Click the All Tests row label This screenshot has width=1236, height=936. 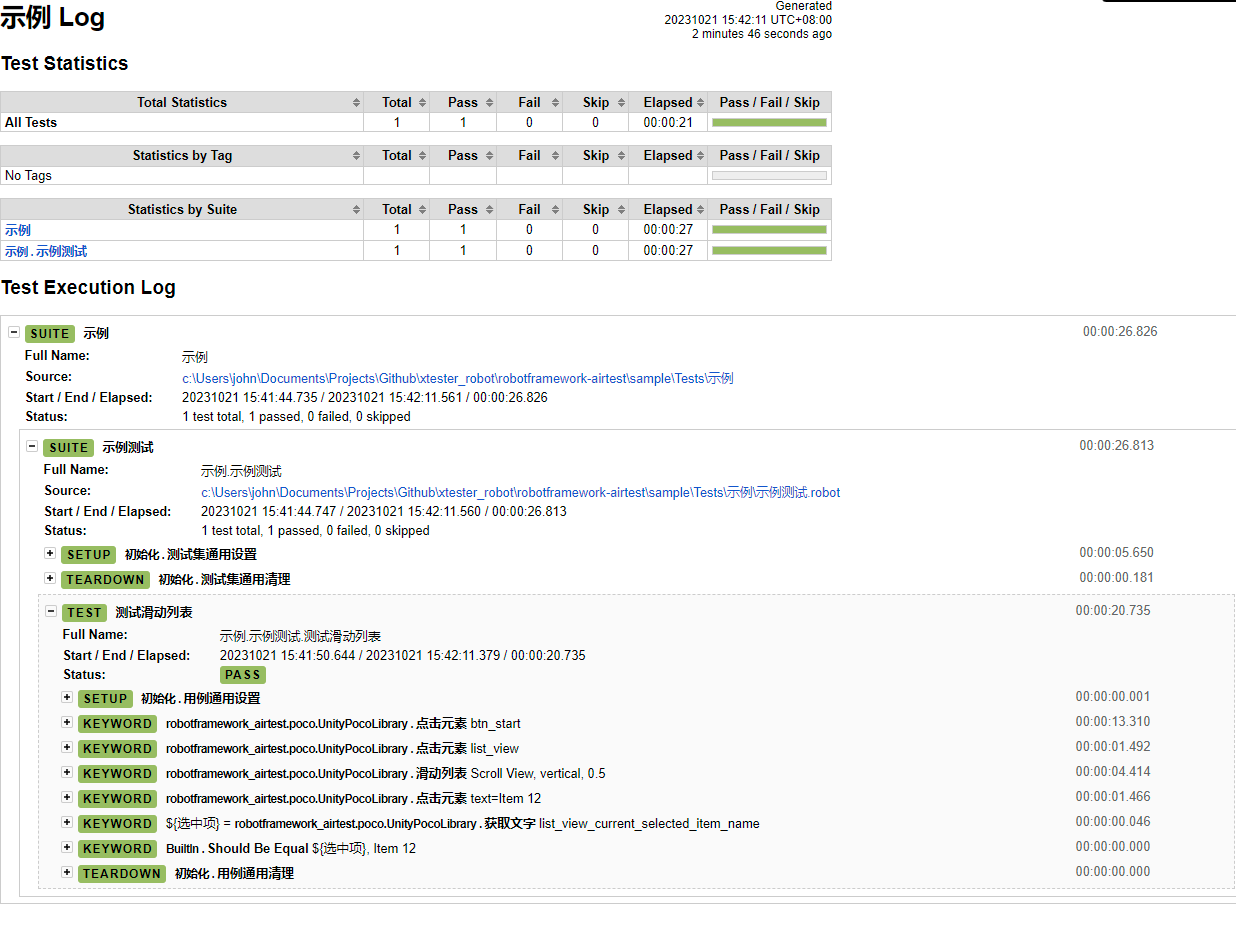click(31, 122)
